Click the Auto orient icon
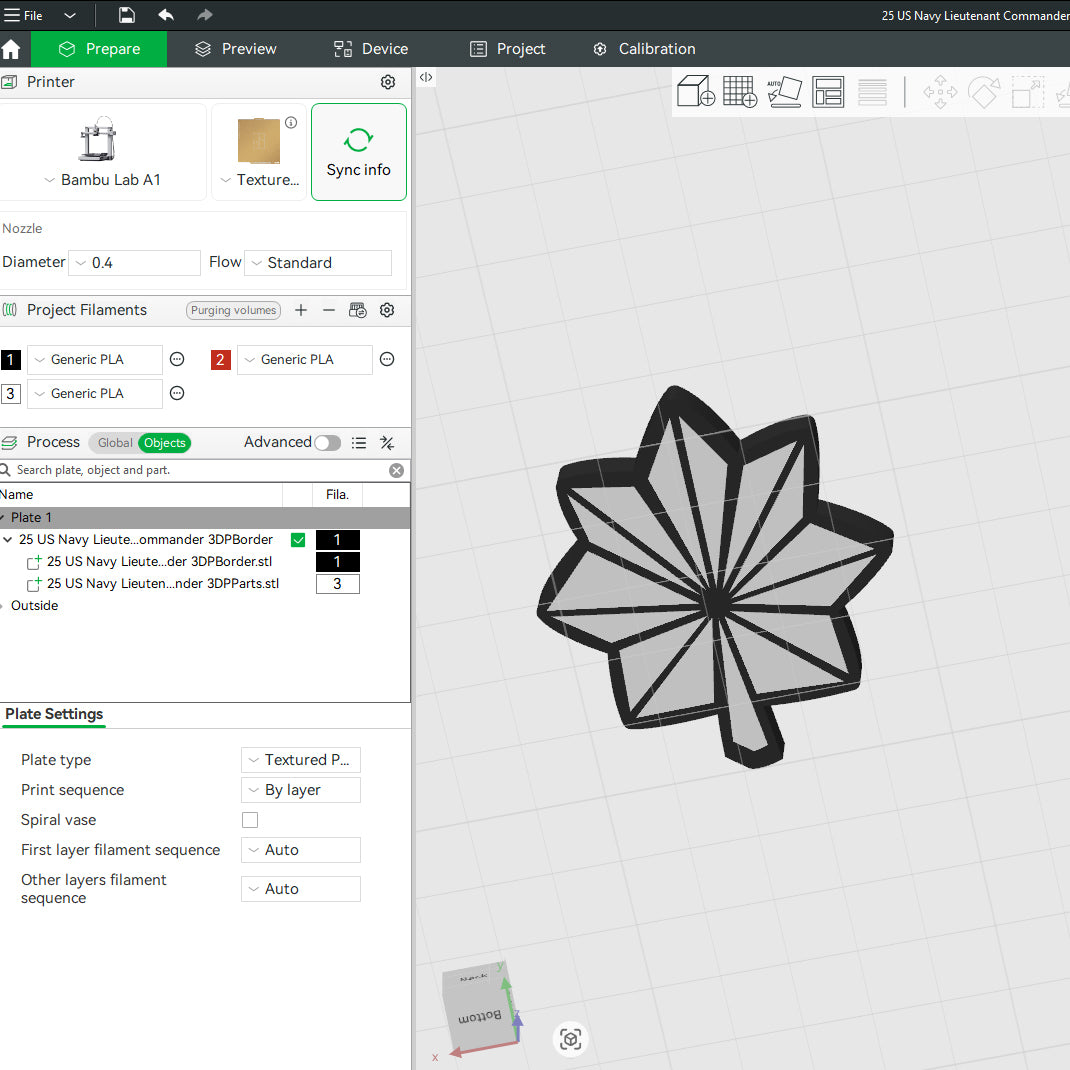The image size is (1070, 1070). pos(784,91)
